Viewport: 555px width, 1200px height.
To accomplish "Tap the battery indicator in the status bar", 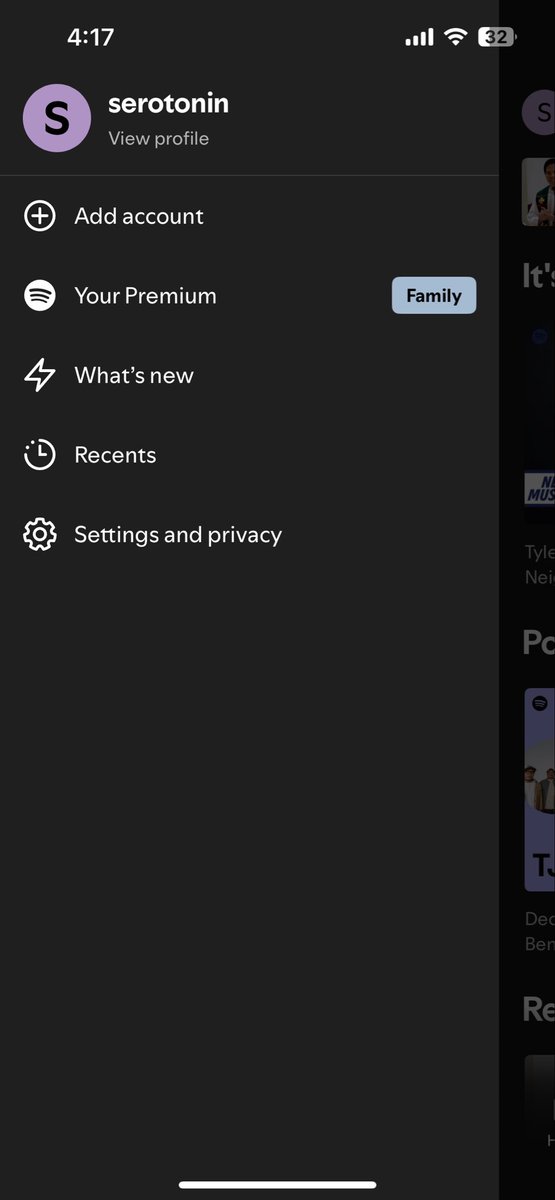I will pos(497,37).
